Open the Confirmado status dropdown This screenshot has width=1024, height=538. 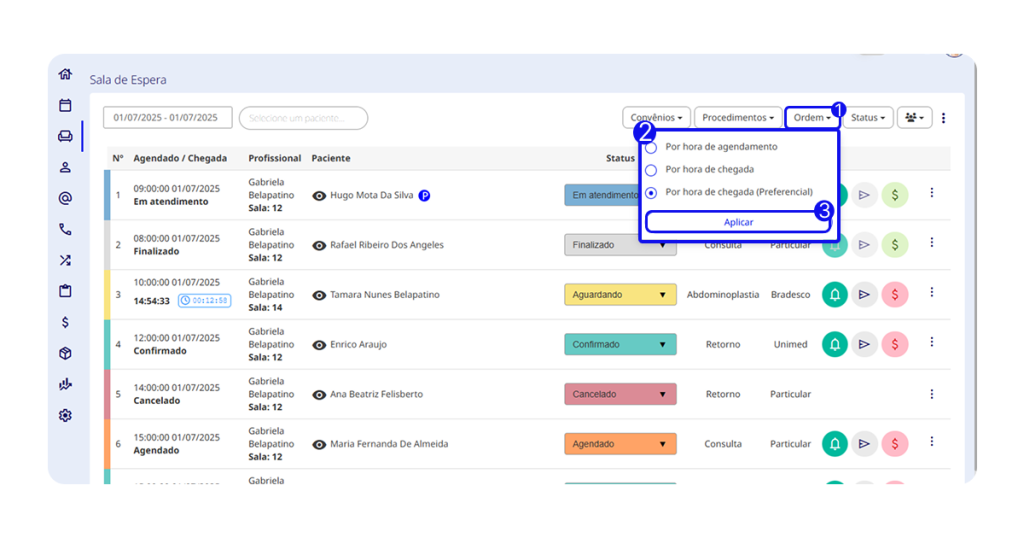click(620, 344)
